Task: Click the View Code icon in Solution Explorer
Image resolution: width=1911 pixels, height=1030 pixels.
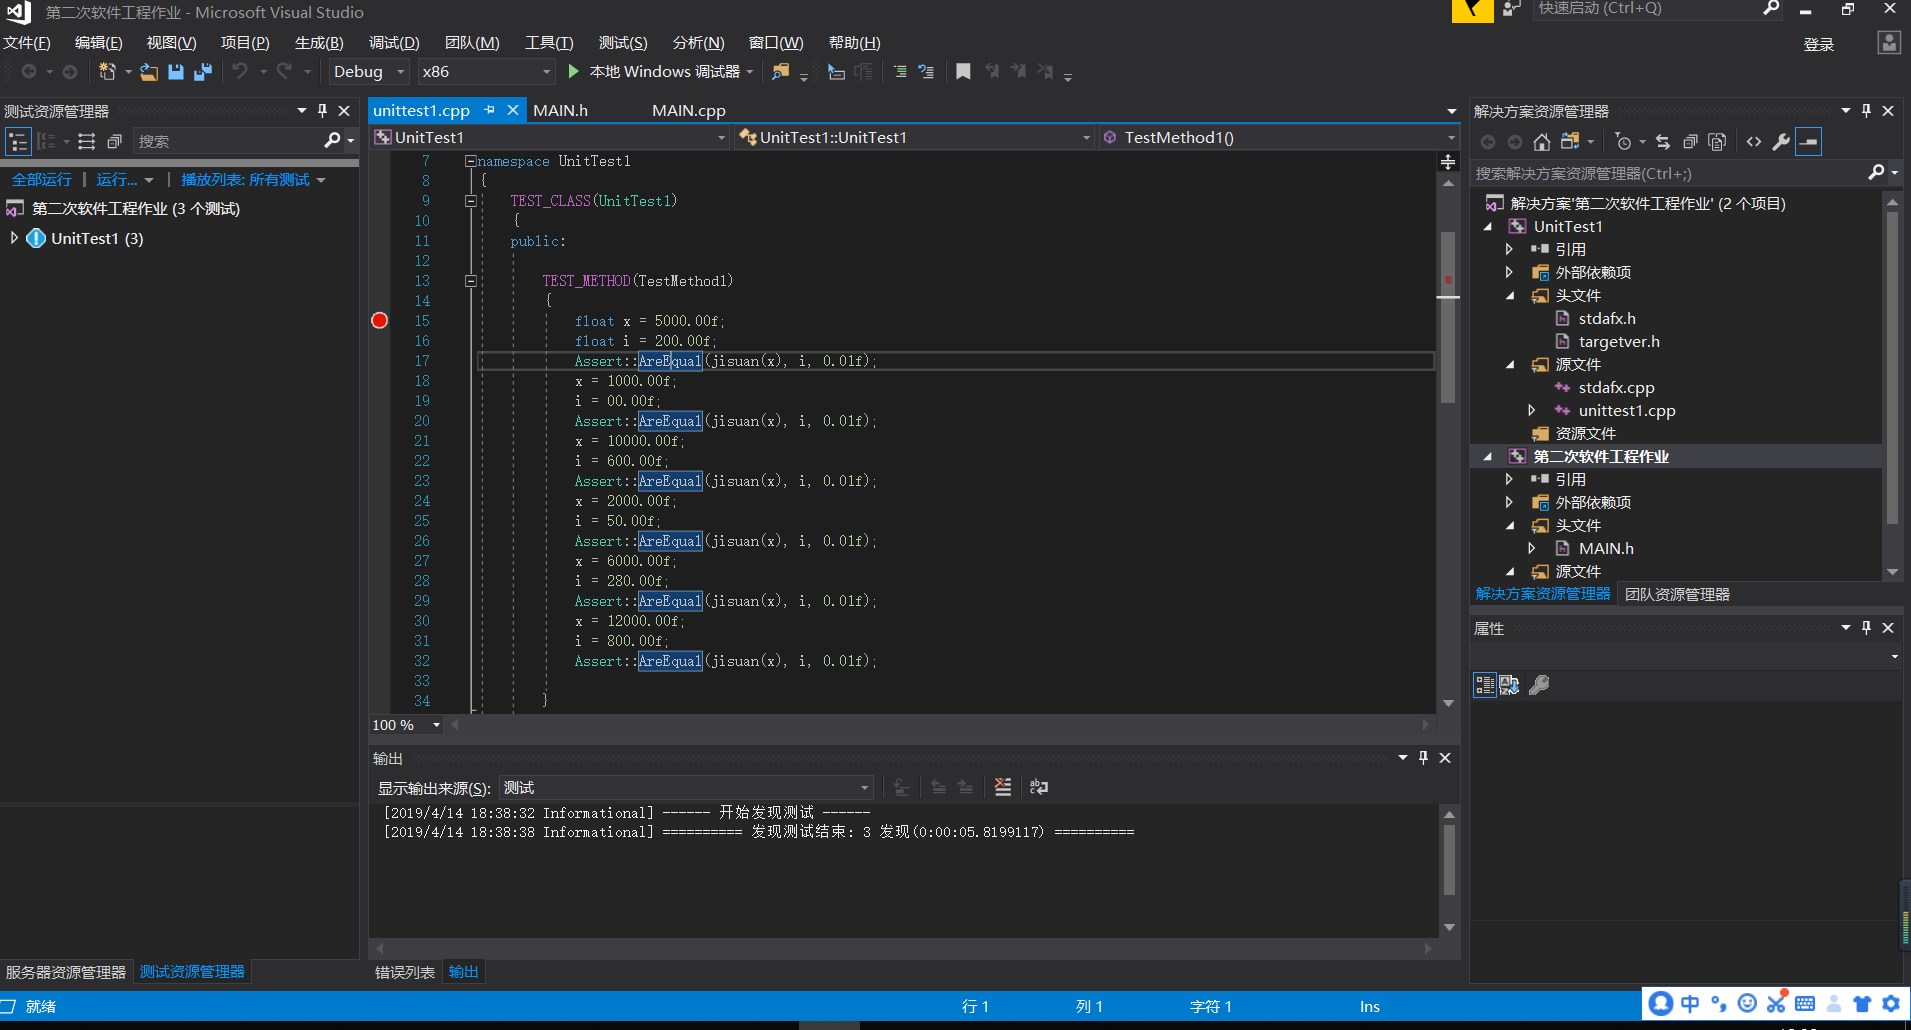Action: (x=1754, y=142)
